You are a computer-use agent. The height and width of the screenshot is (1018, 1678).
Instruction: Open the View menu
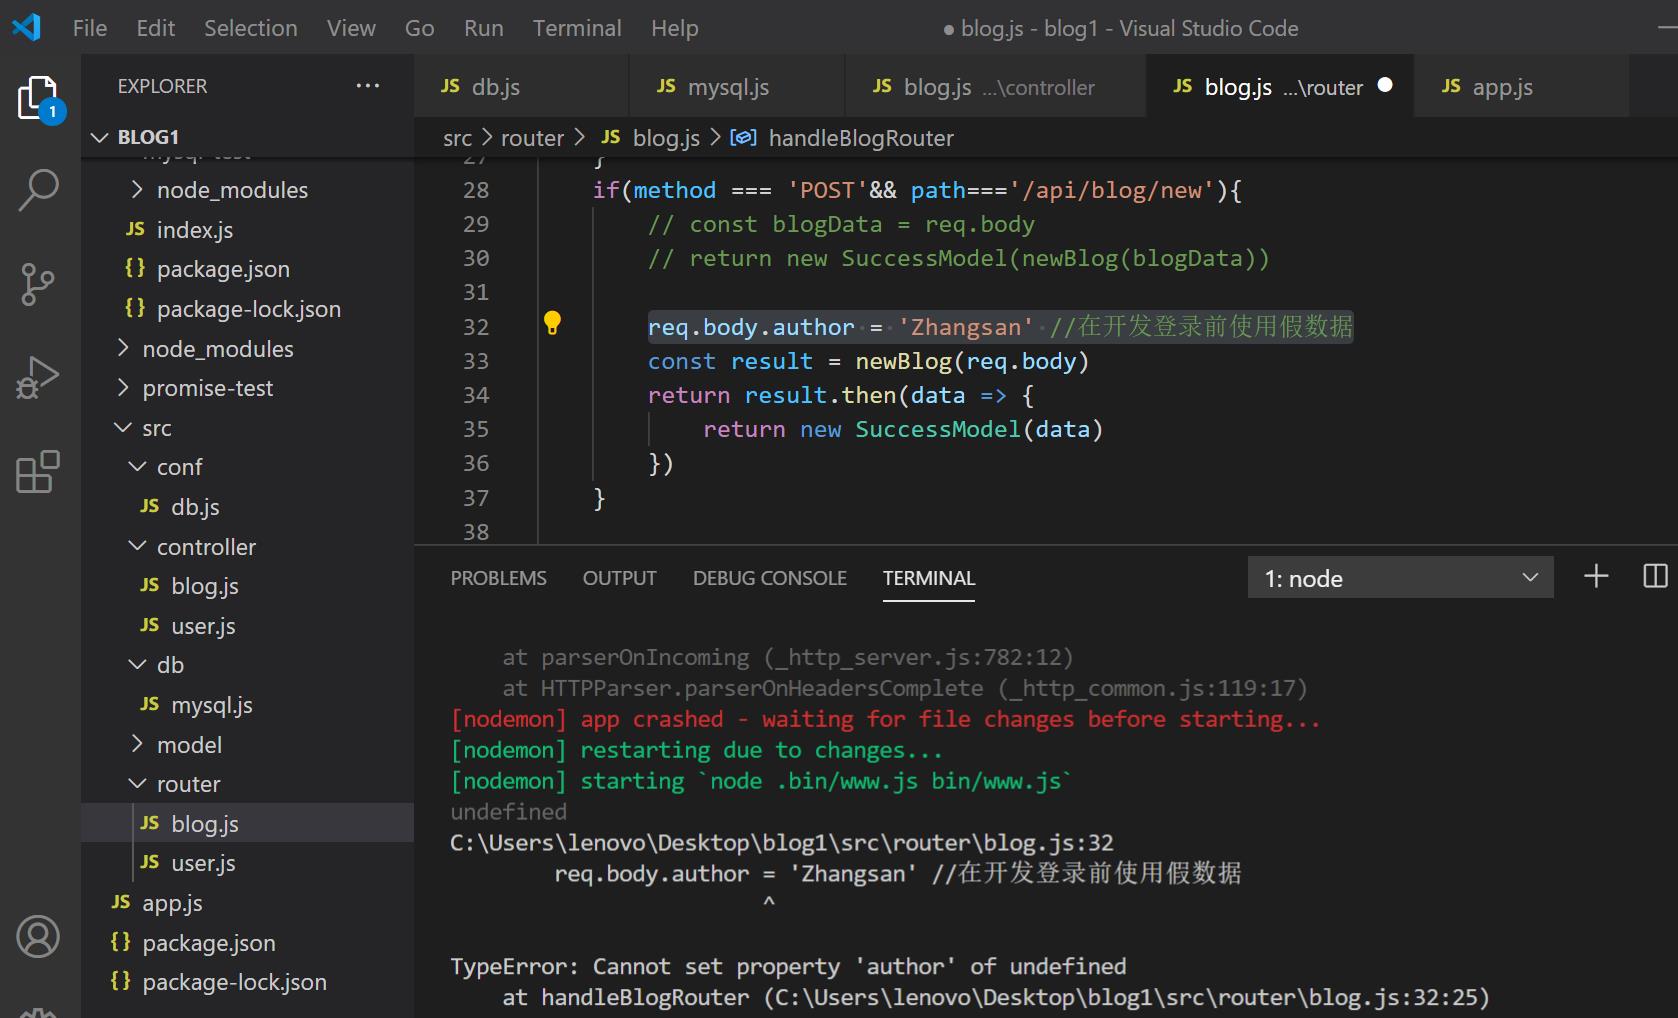point(351,28)
